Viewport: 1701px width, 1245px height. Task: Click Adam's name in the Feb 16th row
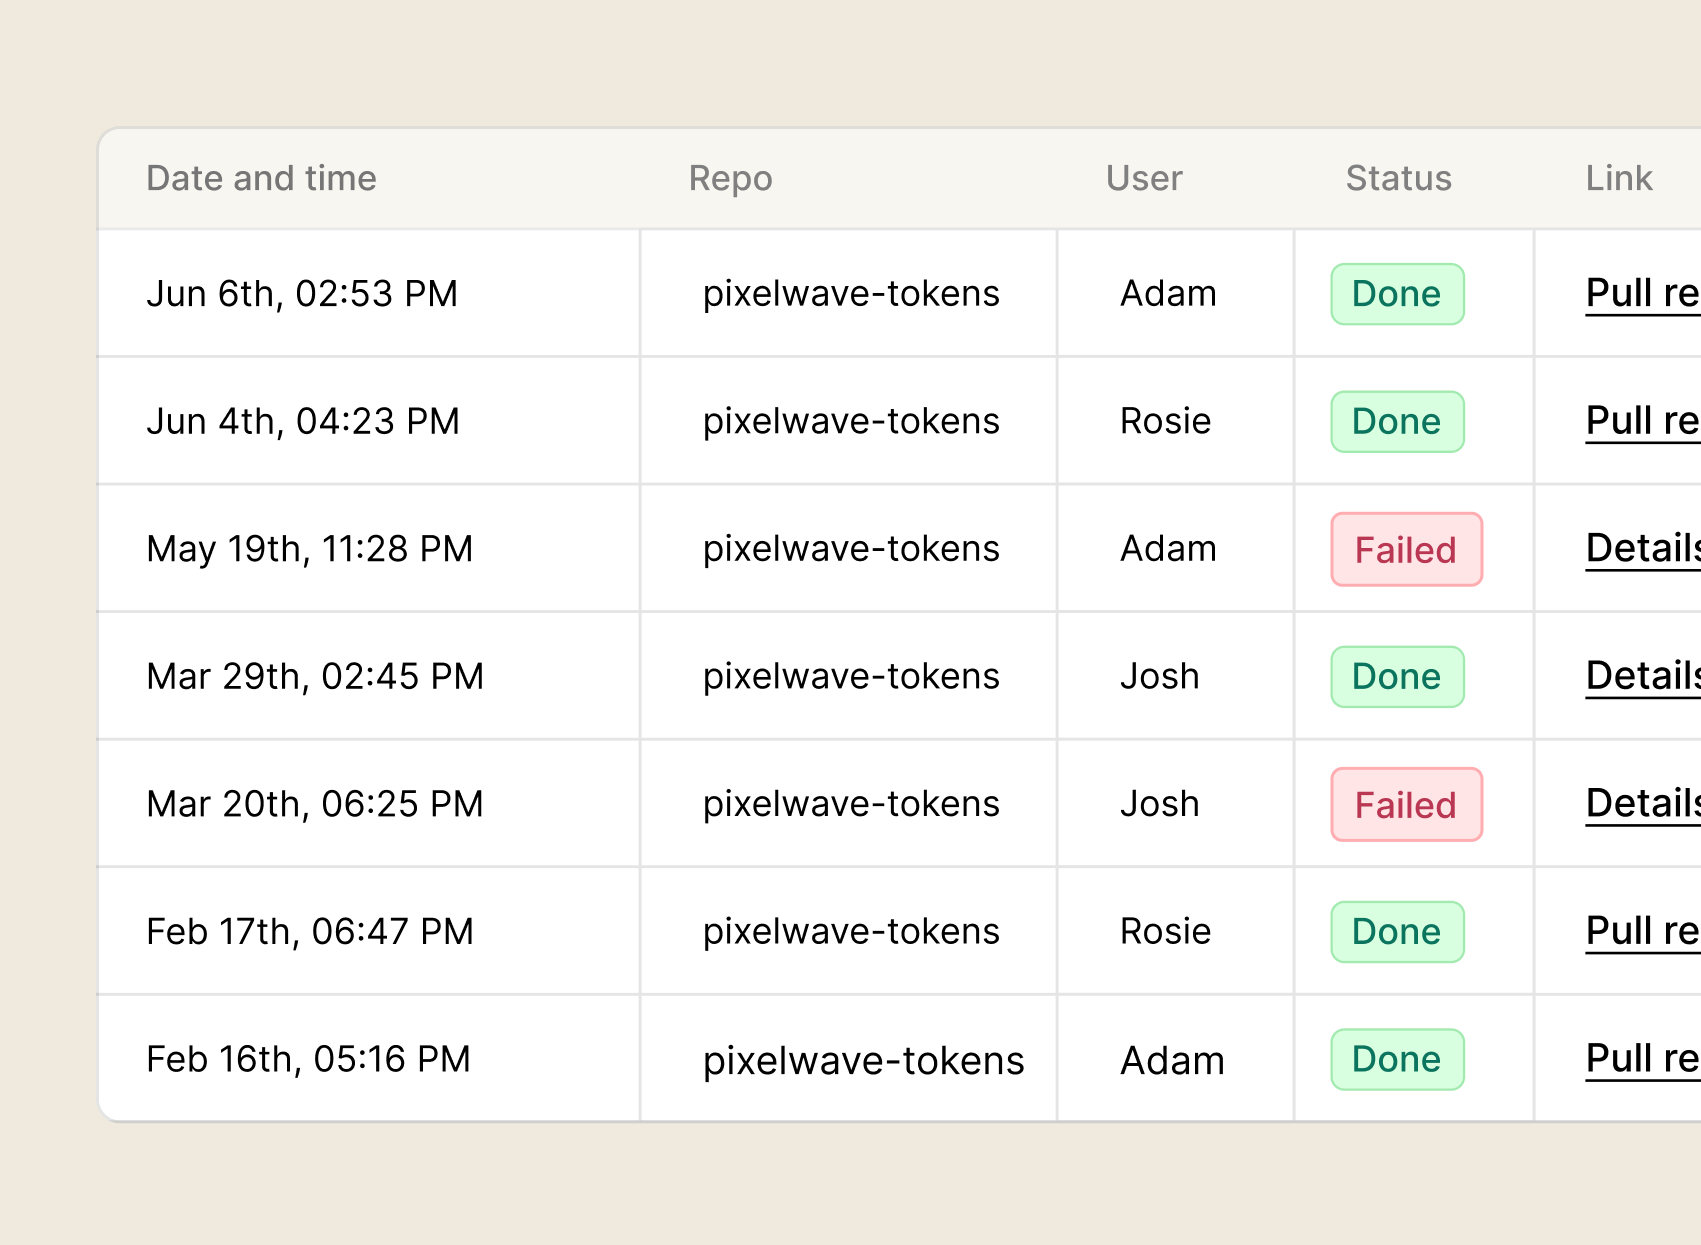[x=1172, y=1059]
